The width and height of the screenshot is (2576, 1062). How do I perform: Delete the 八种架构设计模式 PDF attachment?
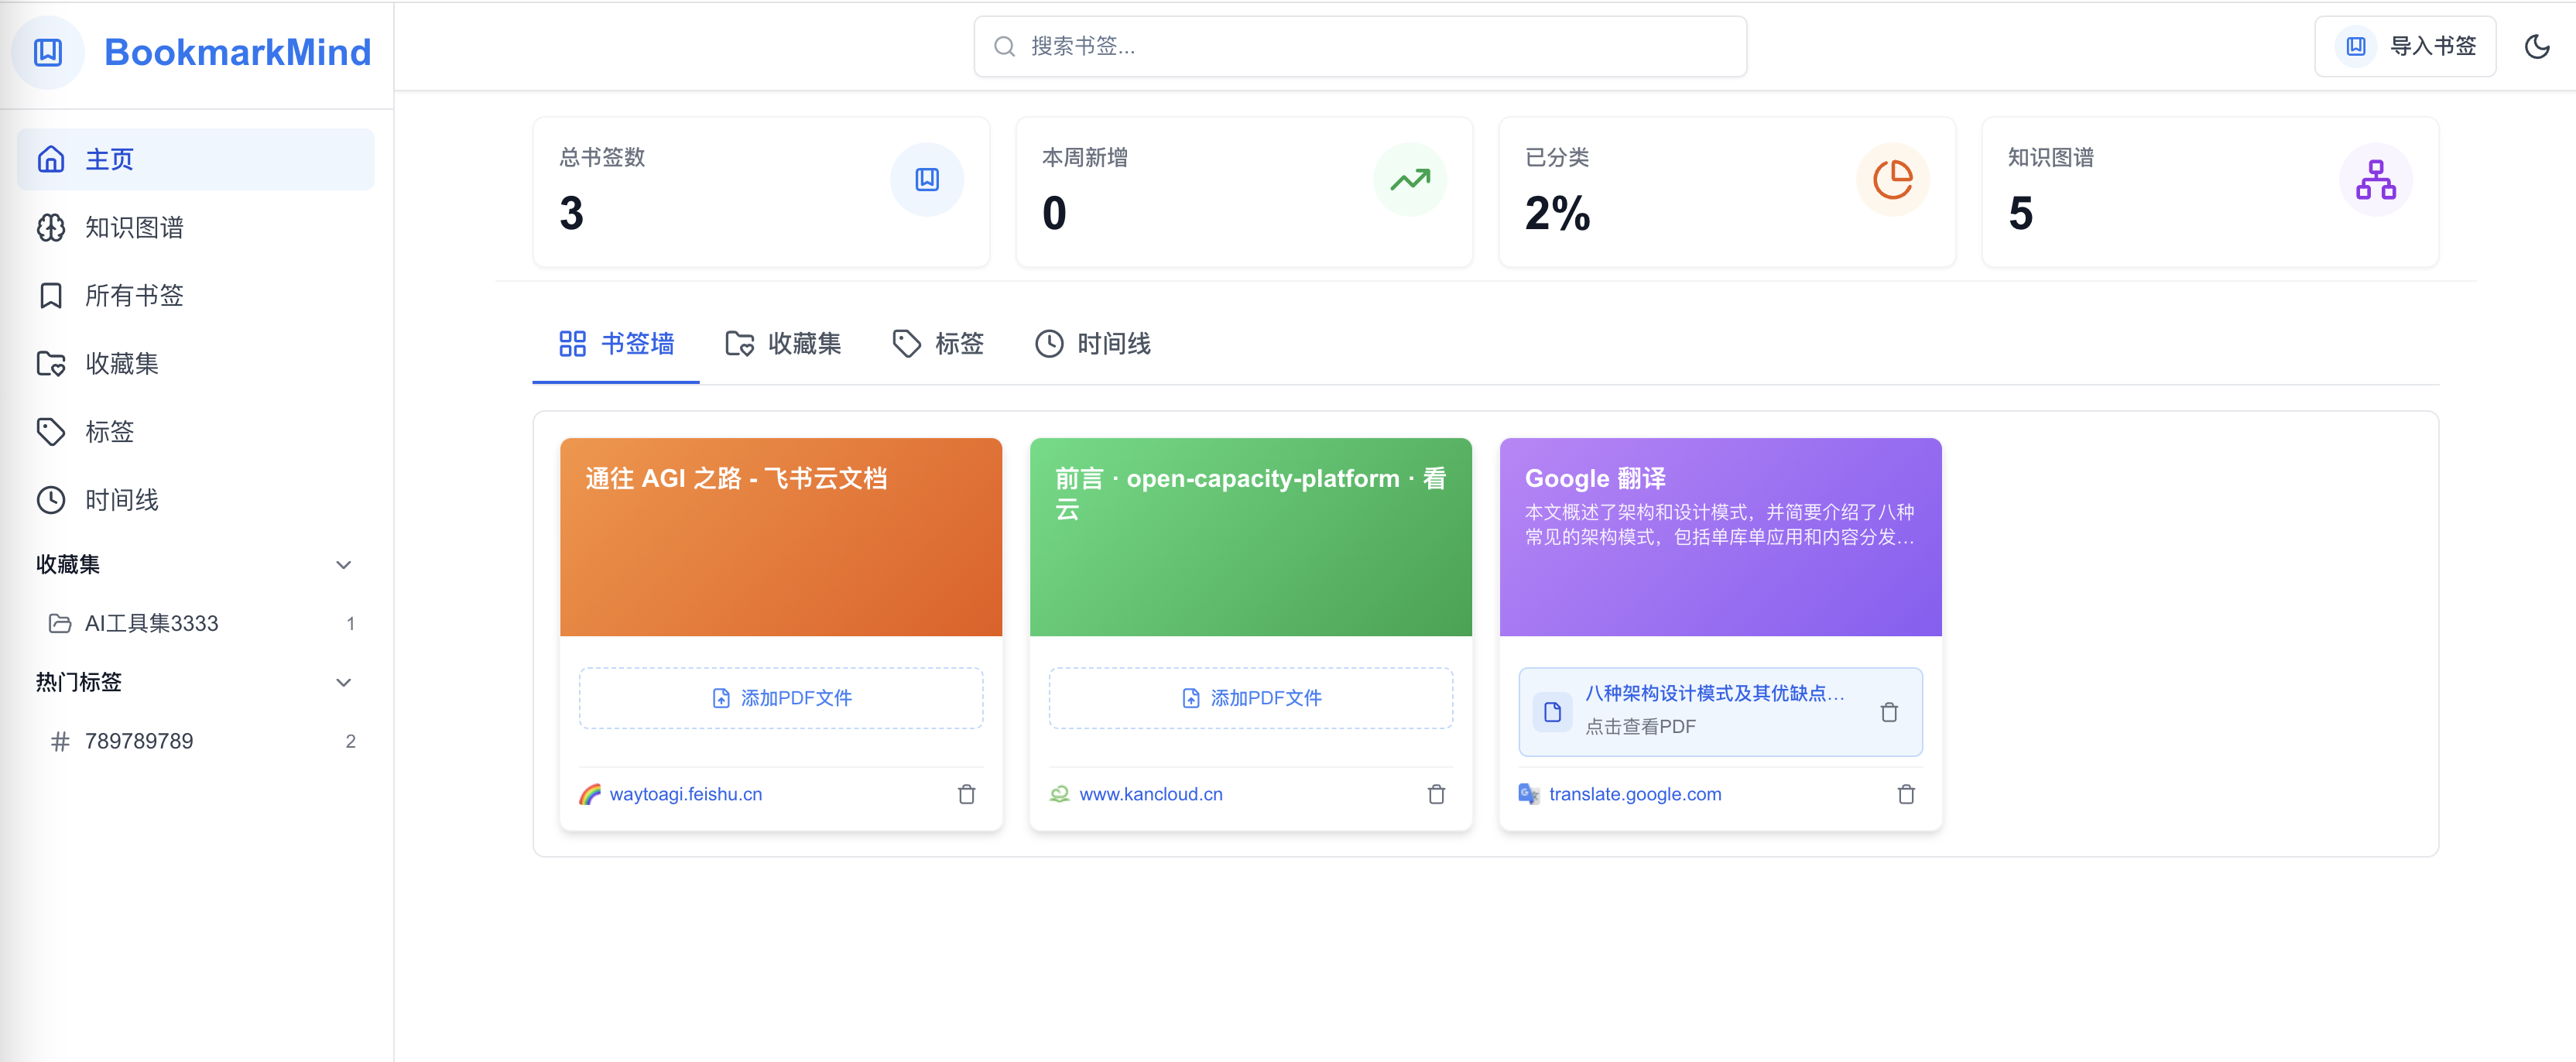click(x=1889, y=712)
